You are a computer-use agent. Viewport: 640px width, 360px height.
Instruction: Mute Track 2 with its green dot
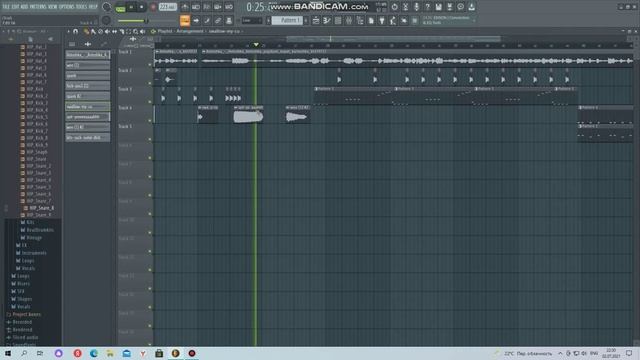(150, 83)
